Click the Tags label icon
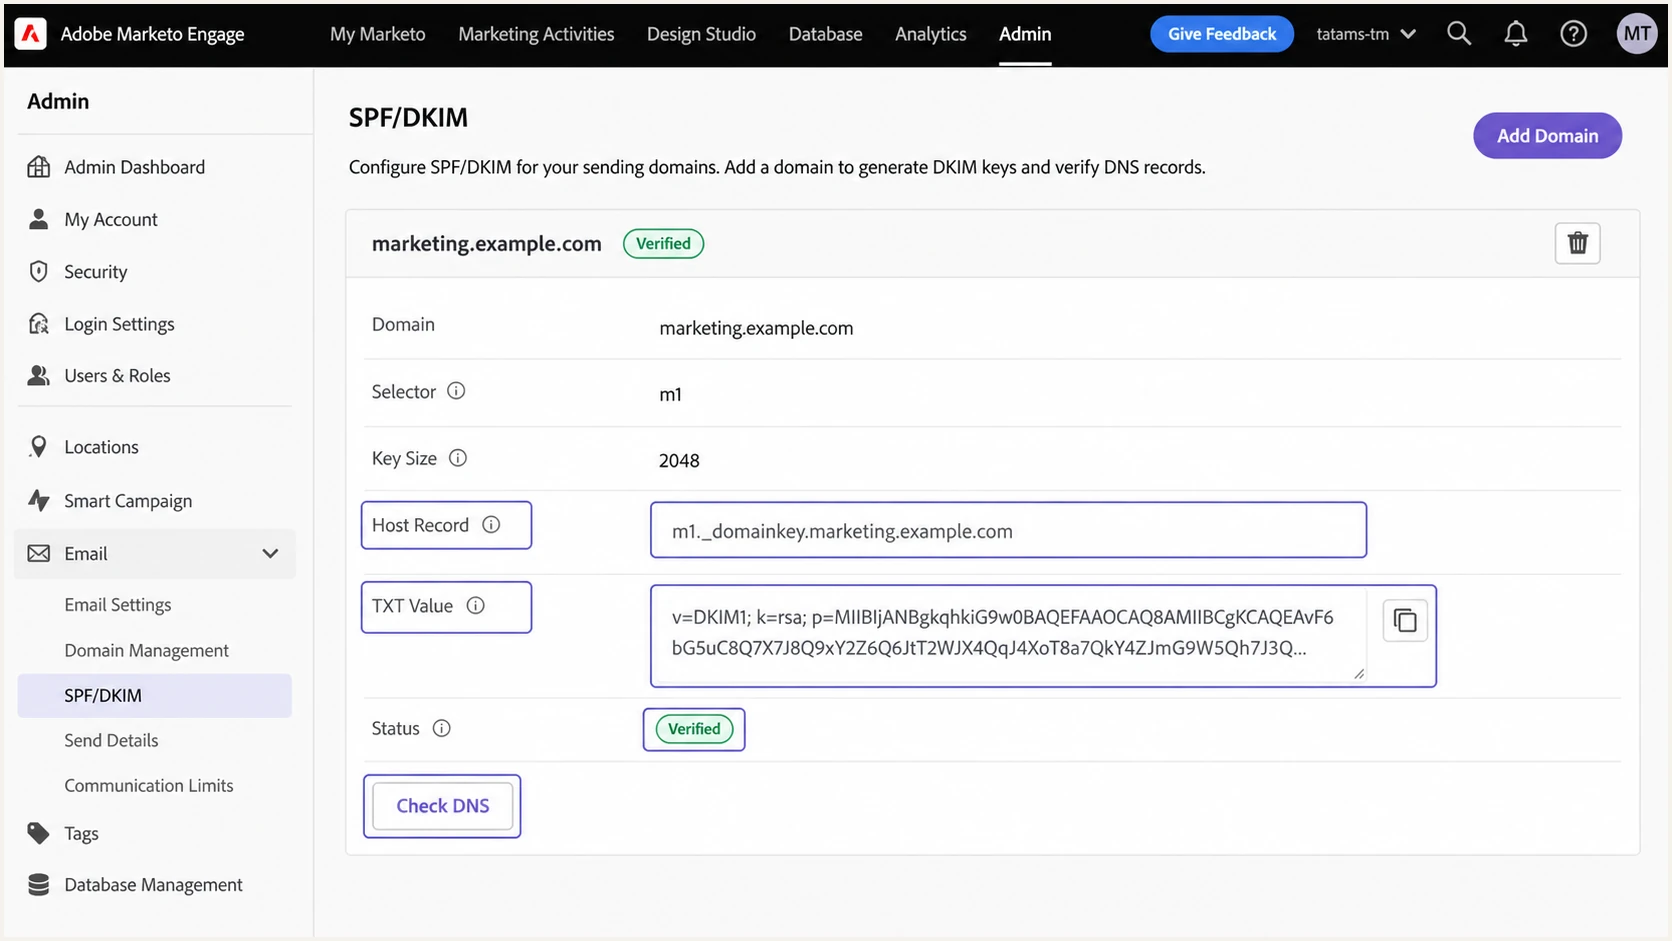This screenshot has width=1672, height=941. click(38, 833)
